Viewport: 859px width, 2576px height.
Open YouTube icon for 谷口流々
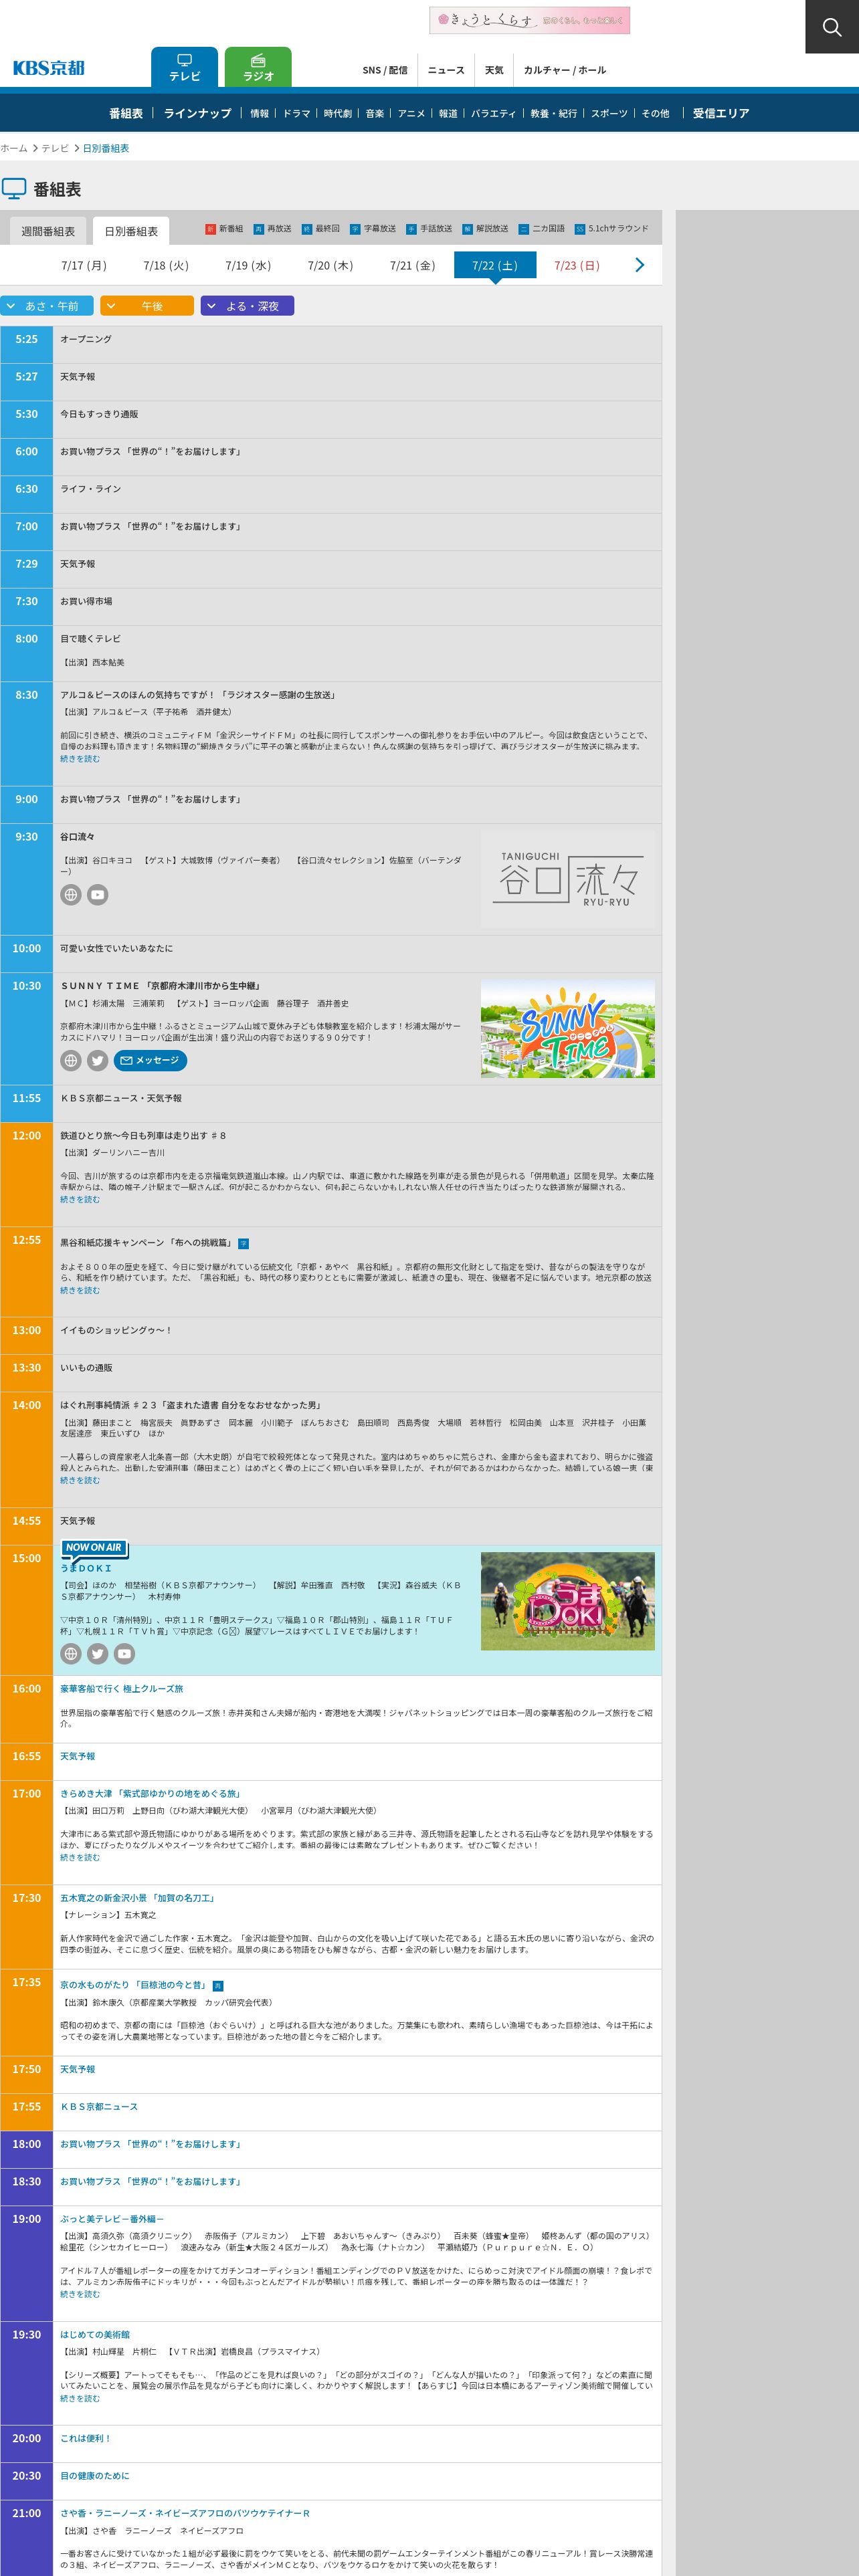[97, 895]
